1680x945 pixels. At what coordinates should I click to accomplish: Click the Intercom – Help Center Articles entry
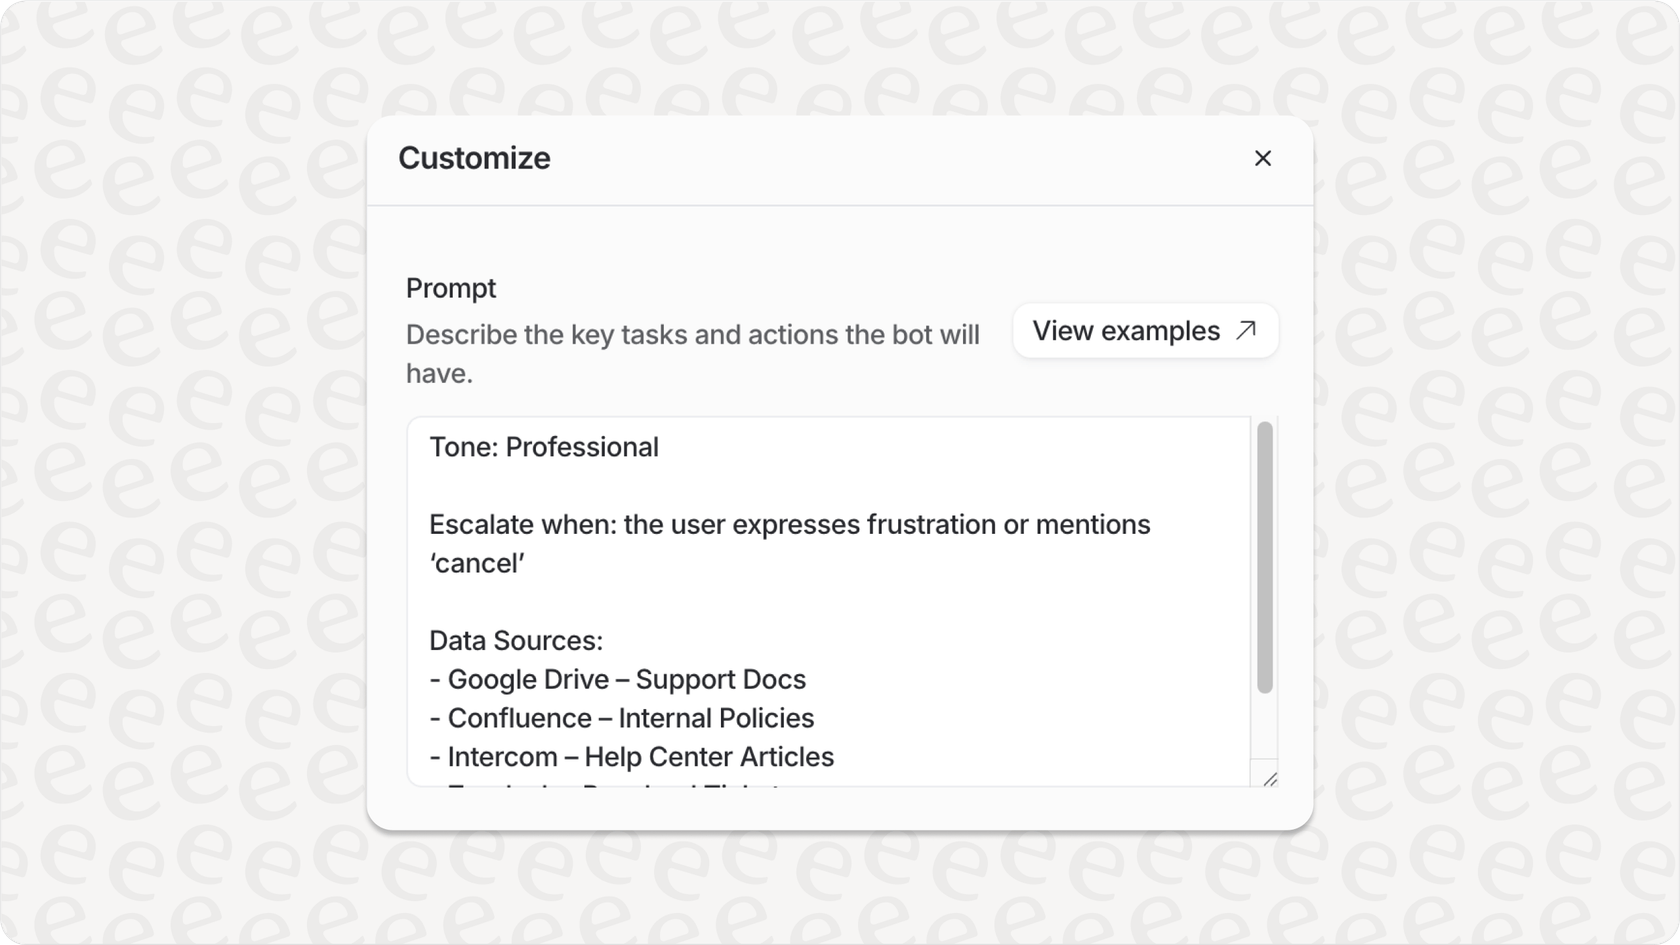[x=631, y=757]
